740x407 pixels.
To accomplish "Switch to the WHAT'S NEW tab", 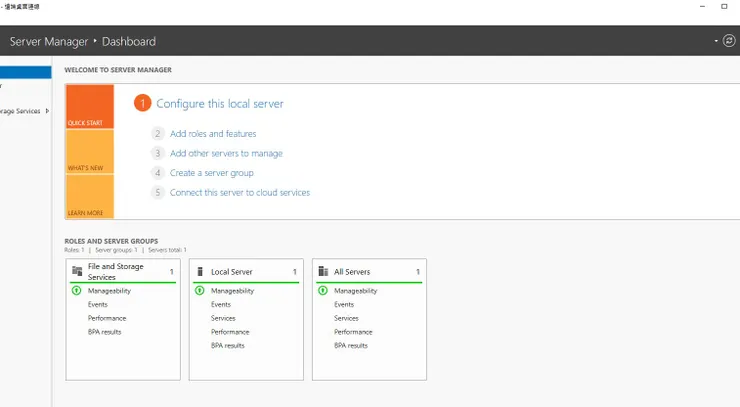I will [89, 152].
